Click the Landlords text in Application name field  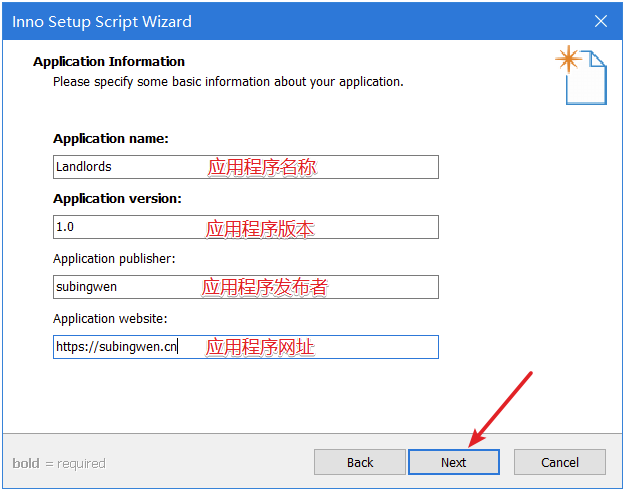84,167
